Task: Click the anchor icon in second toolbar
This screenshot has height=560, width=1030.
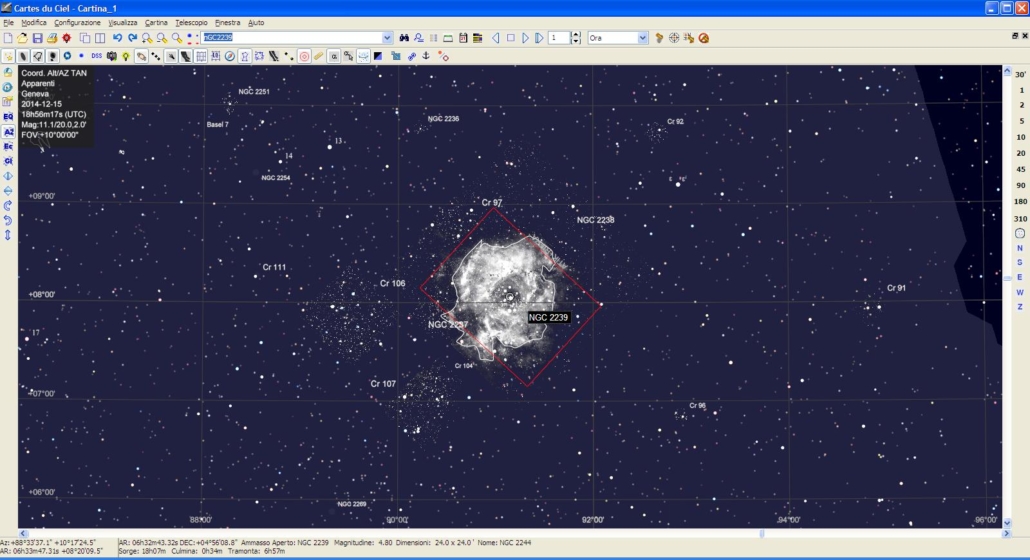Action: (x=426, y=56)
